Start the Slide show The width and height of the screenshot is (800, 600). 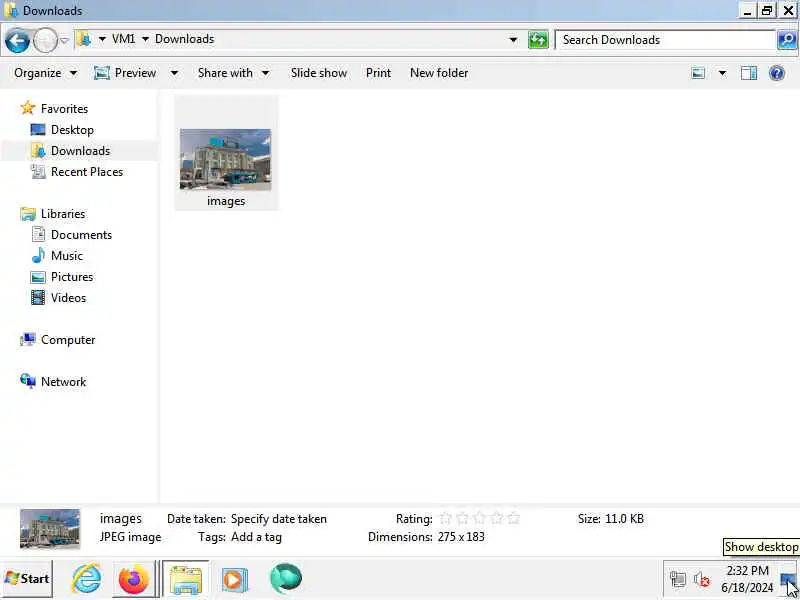(319, 73)
